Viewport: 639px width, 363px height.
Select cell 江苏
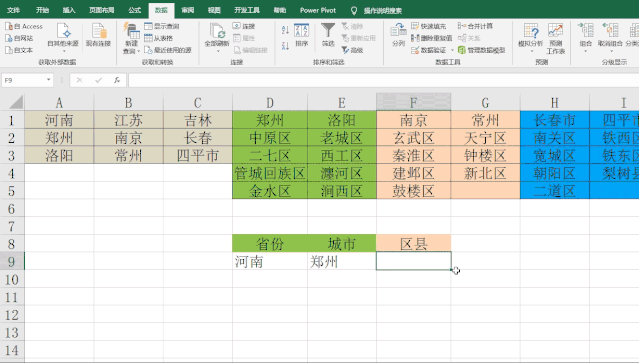point(128,120)
